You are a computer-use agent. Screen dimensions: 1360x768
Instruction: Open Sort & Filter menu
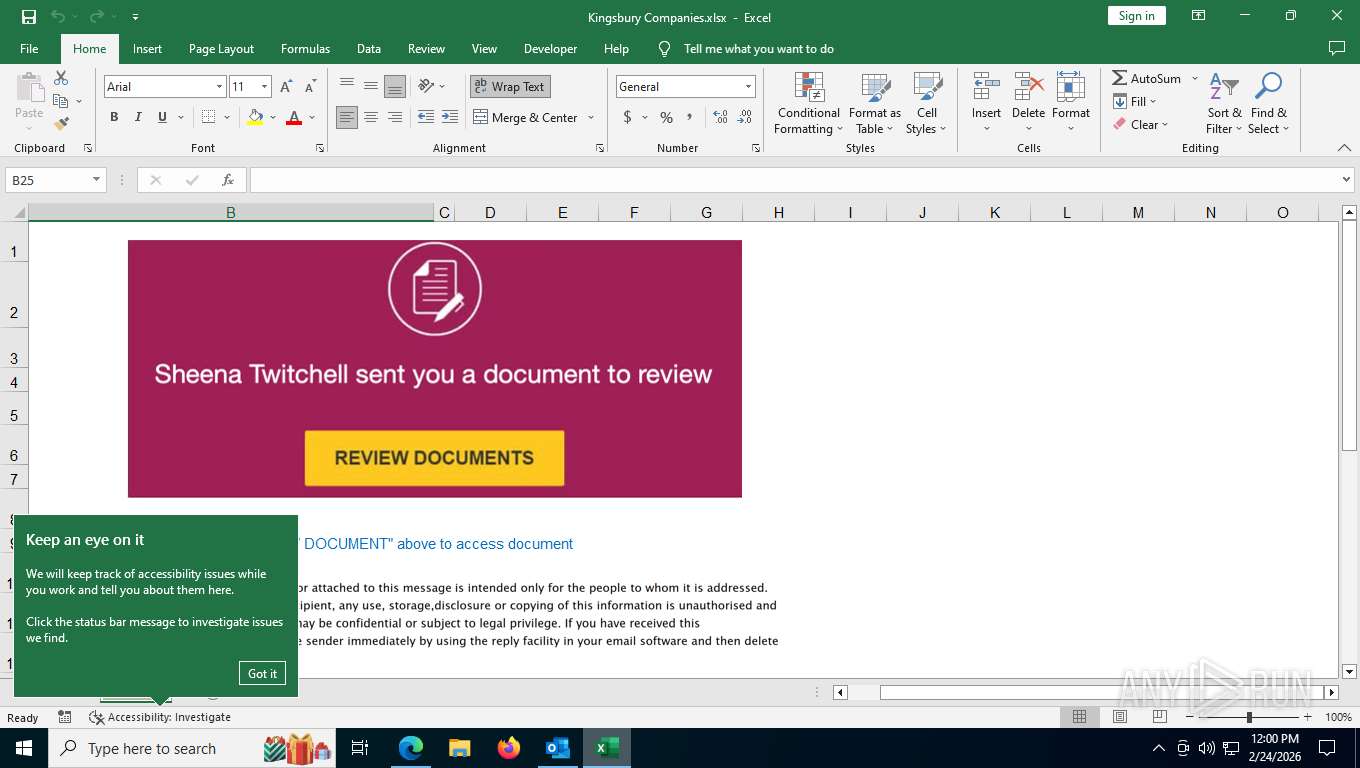pyautogui.click(x=1224, y=104)
